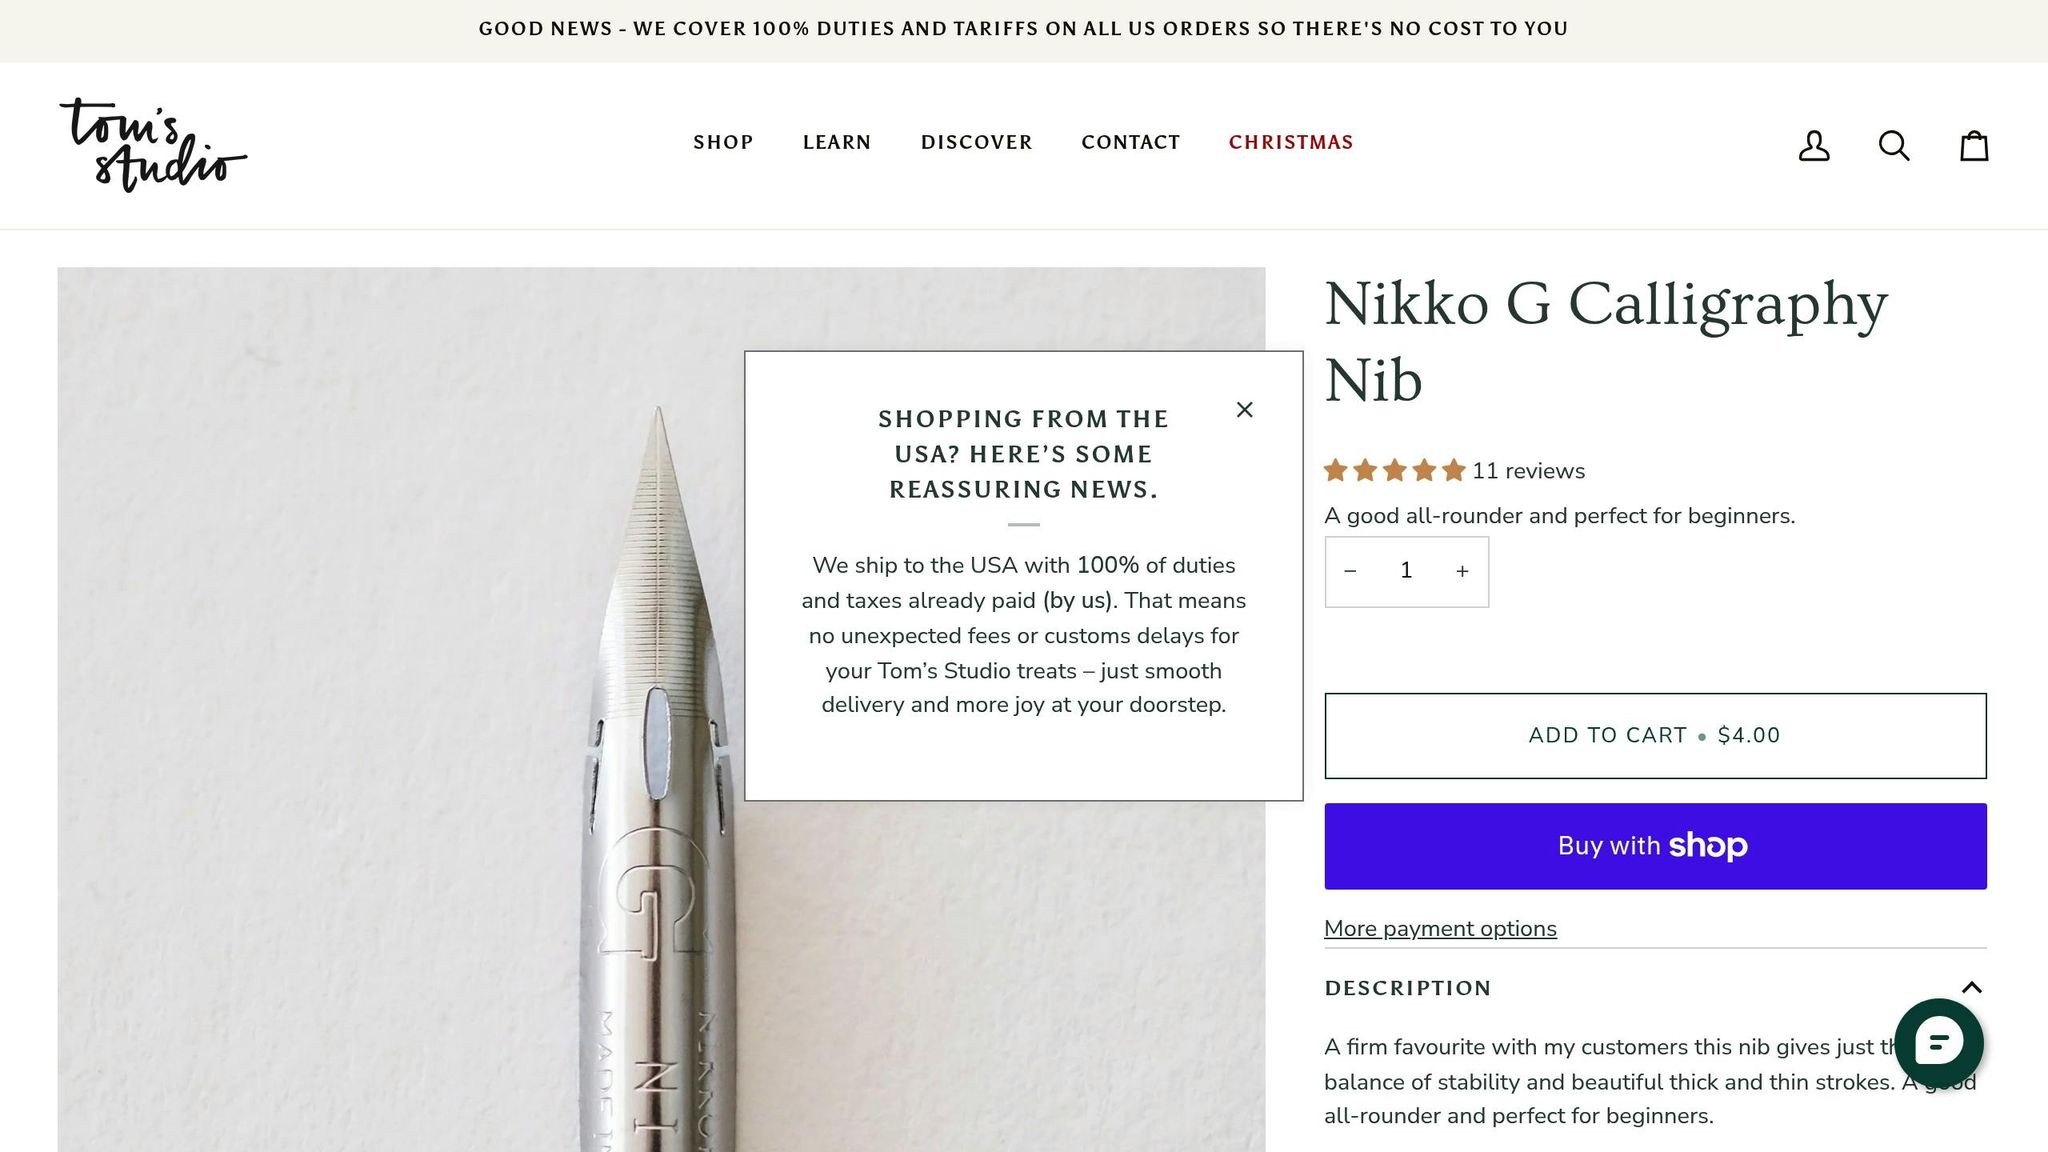Increase quantity using the plus icon
The width and height of the screenshot is (2048, 1152).
coord(1462,570)
